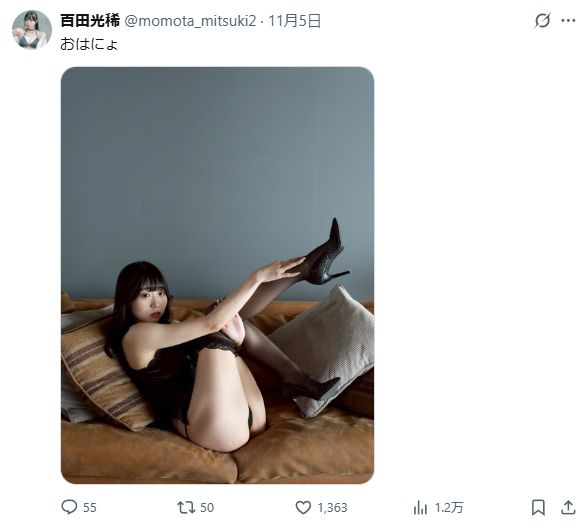Repost using the retweet arrows icon
The height and width of the screenshot is (525, 587).
click(x=186, y=507)
